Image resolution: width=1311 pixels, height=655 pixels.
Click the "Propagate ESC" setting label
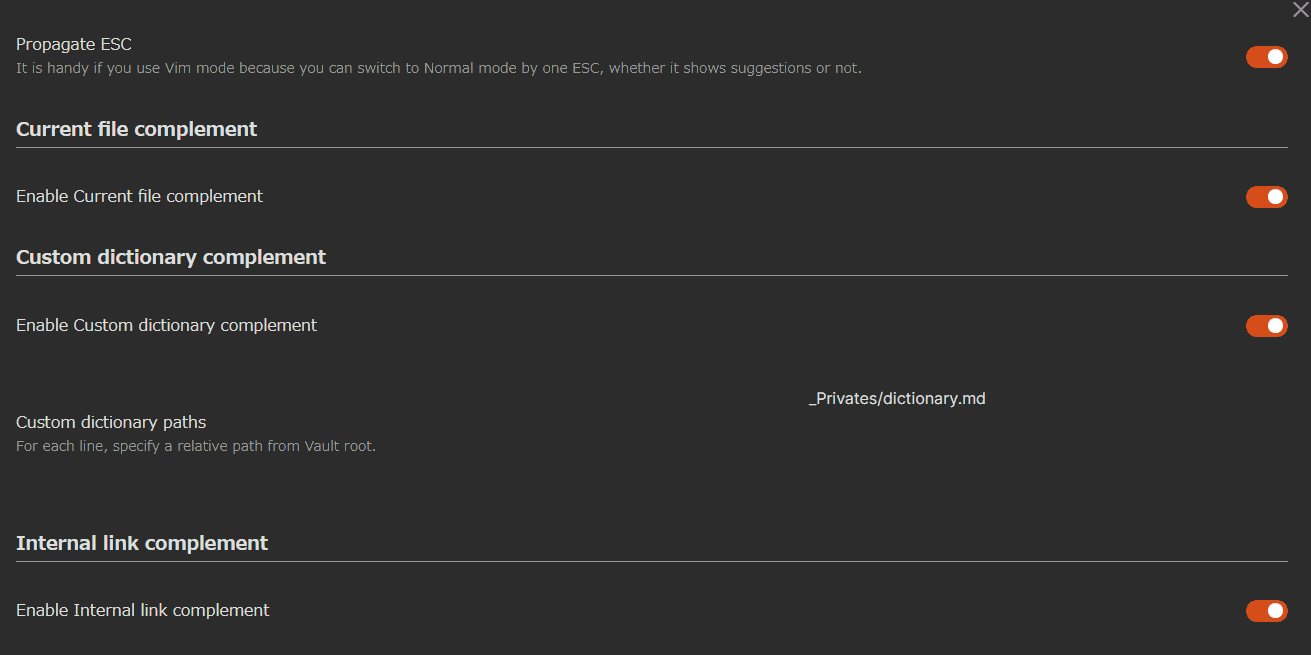click(73, 44)
